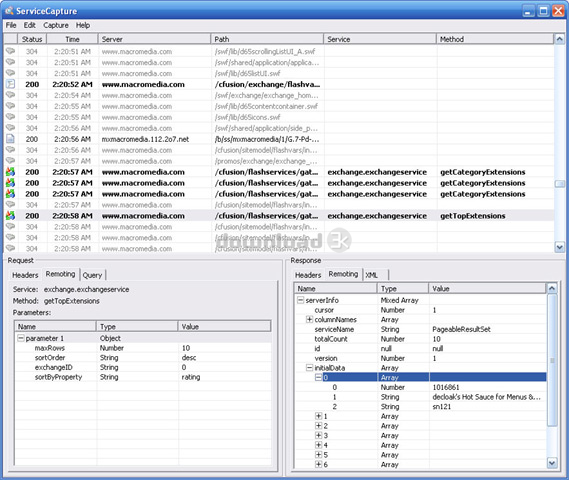Open the Capture menu
The height and width of the screenshot is (480, 569).
click(x=56, y=25)
